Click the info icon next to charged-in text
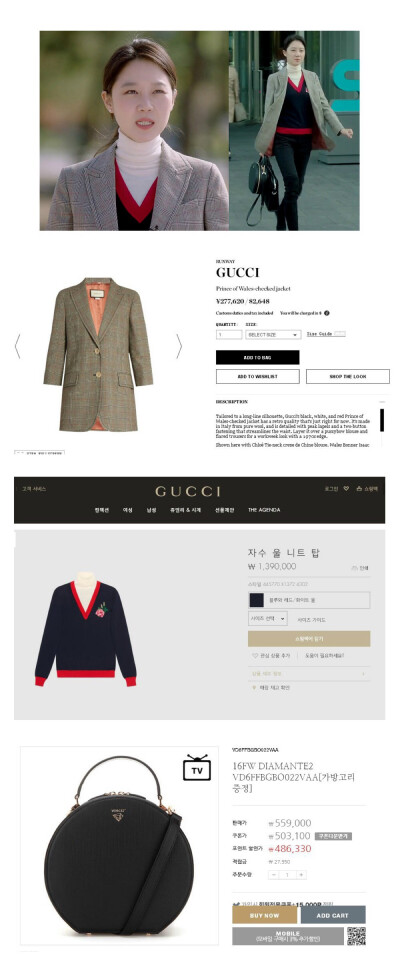This screenshot has width=400, height=979. click(x=326, y=313)
